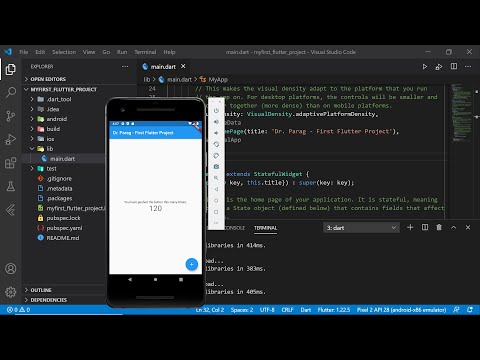Open the Source Control view
This screenshot has height=360, width=480.
(x=11, y=116)
